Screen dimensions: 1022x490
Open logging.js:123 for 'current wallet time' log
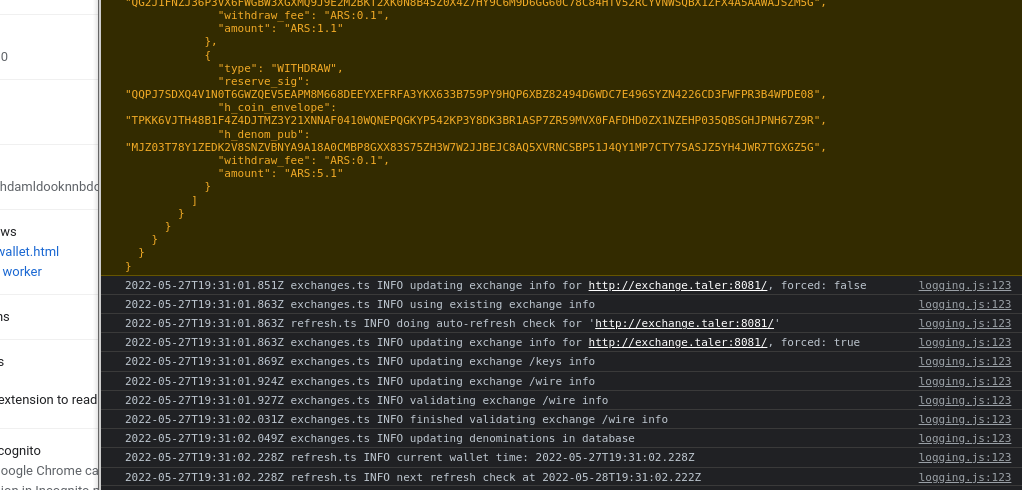964,457
